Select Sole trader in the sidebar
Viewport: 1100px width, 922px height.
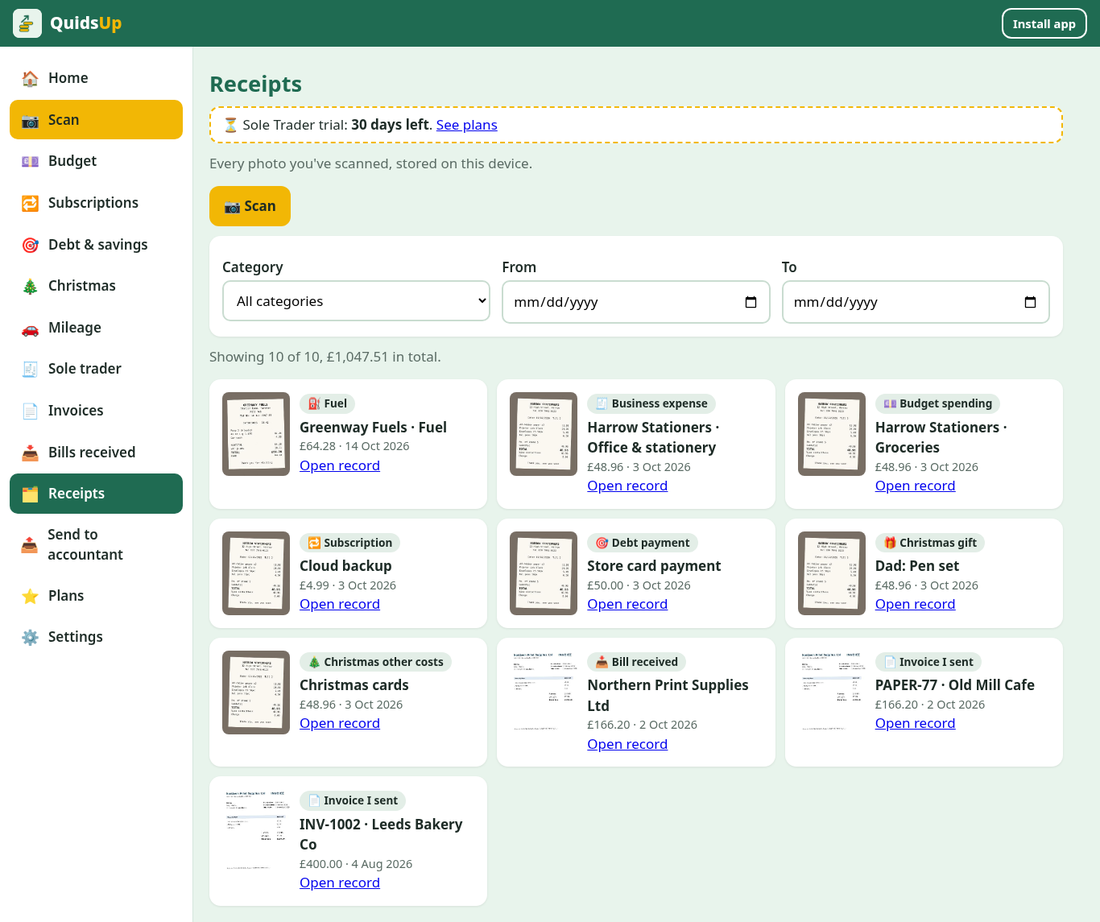click(96, 369)
